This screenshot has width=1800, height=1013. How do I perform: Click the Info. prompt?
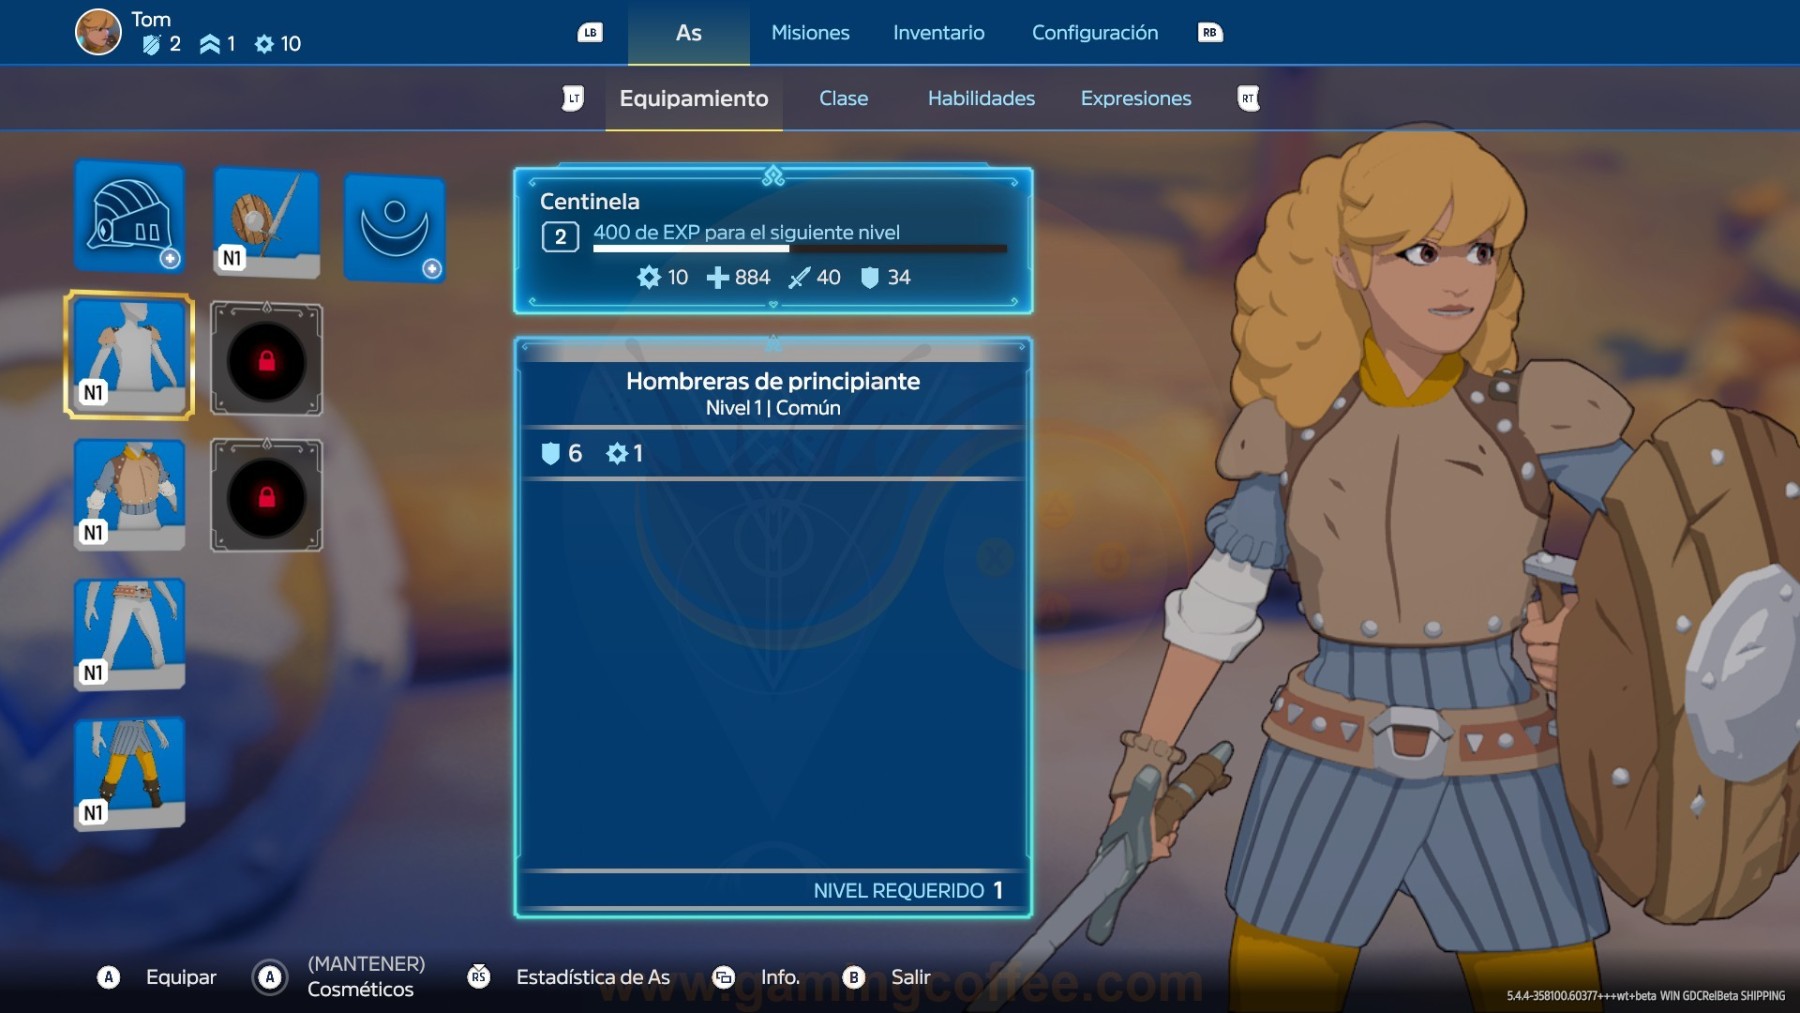[x=780, y=977]
